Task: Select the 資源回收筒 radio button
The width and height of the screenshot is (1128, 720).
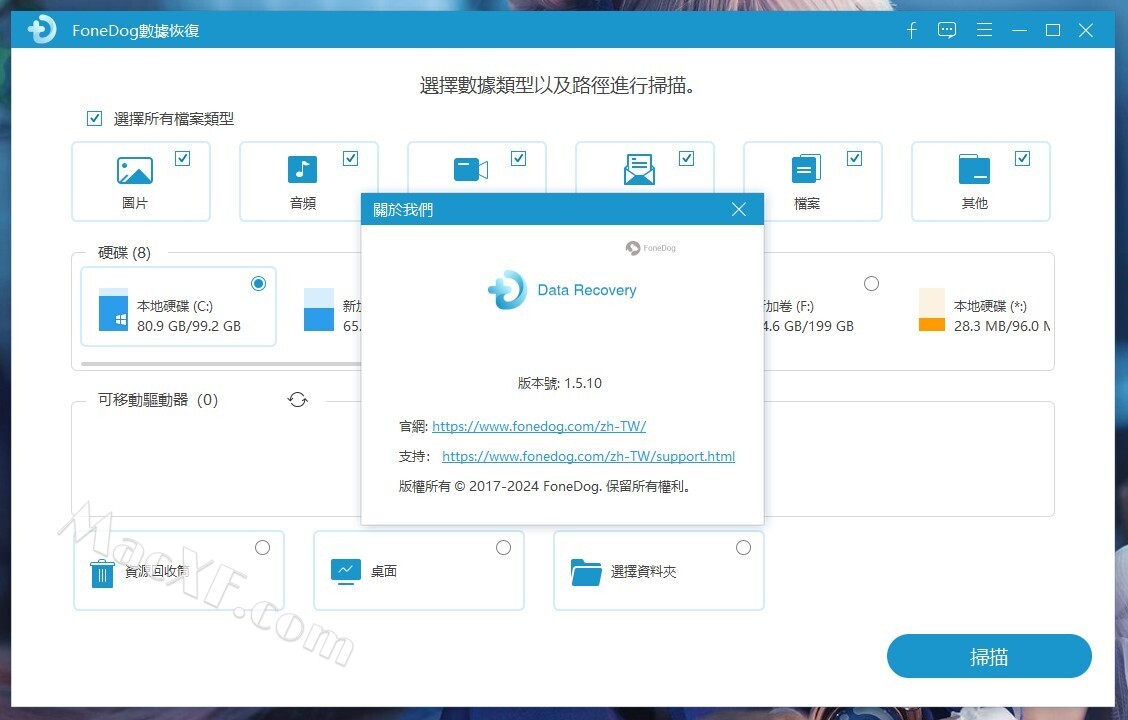Action: [x=263, y=548]
